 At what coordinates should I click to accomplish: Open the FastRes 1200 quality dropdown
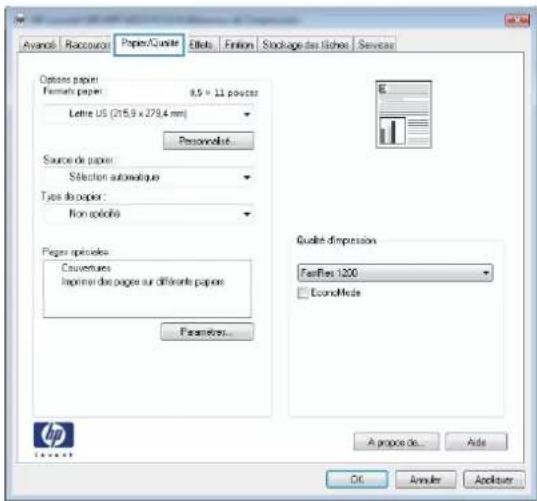pyautogui.click(x=395, y=273)
